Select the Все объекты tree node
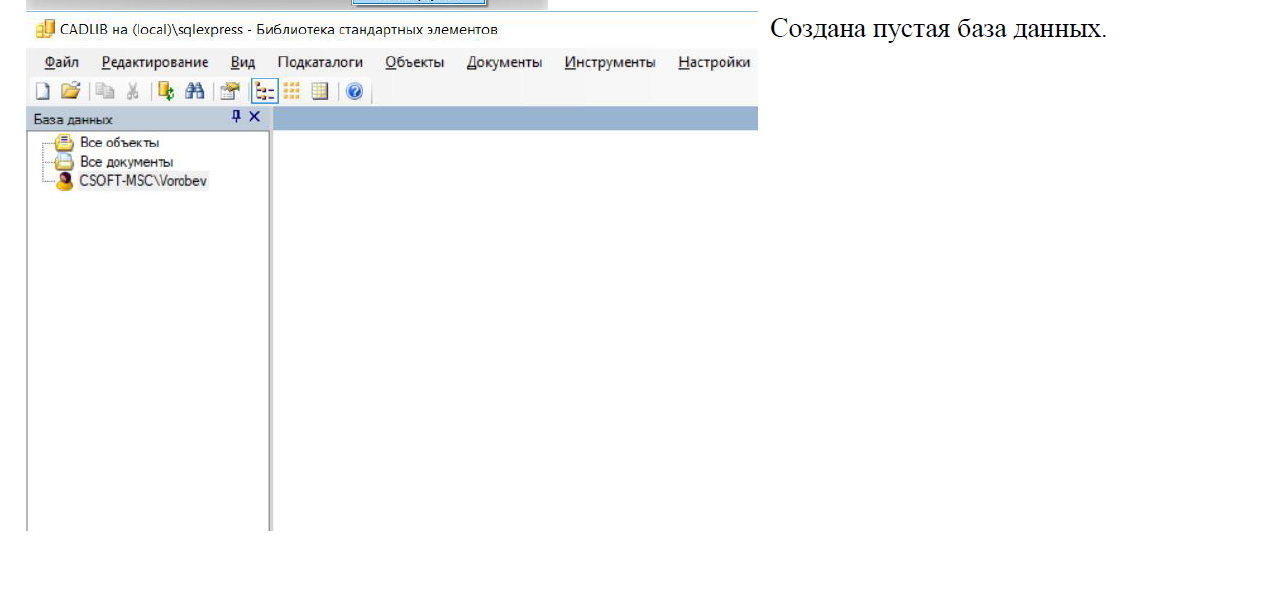The height and width of the screenshot is (596, 1262). pos(119,143)
